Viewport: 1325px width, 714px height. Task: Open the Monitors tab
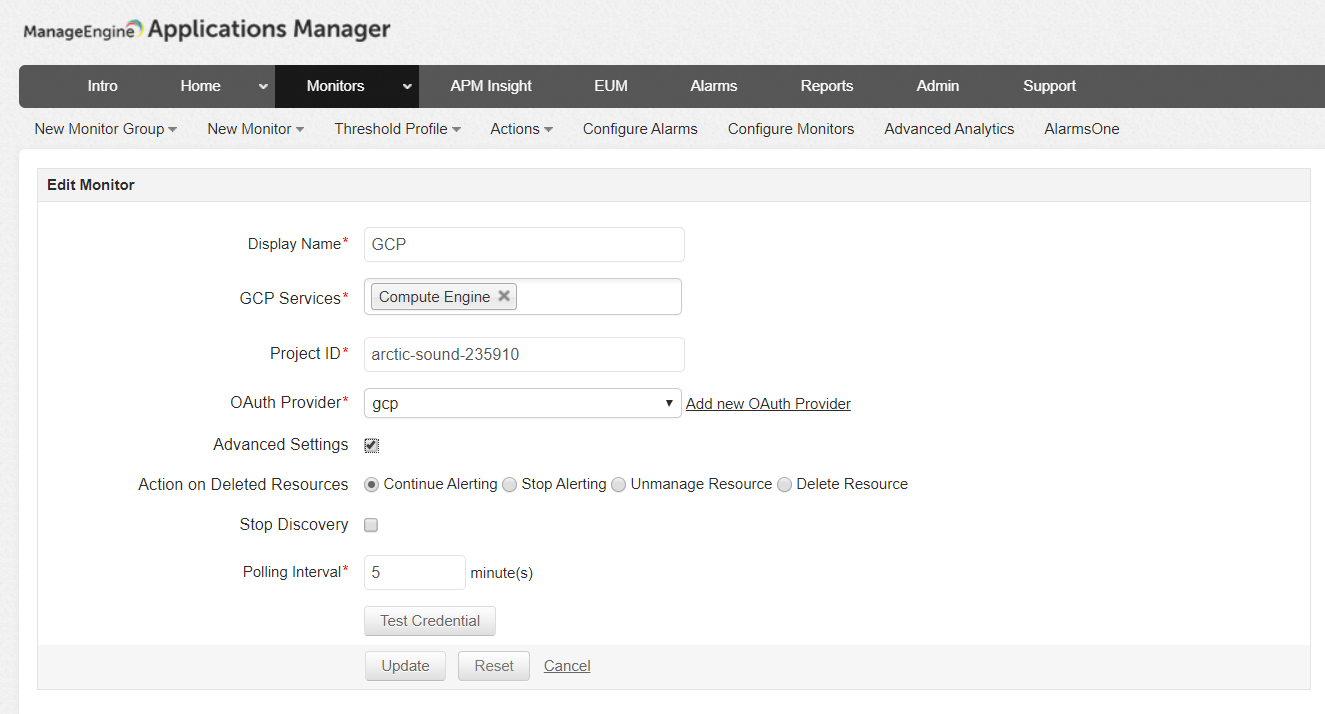tap(336, 86)
